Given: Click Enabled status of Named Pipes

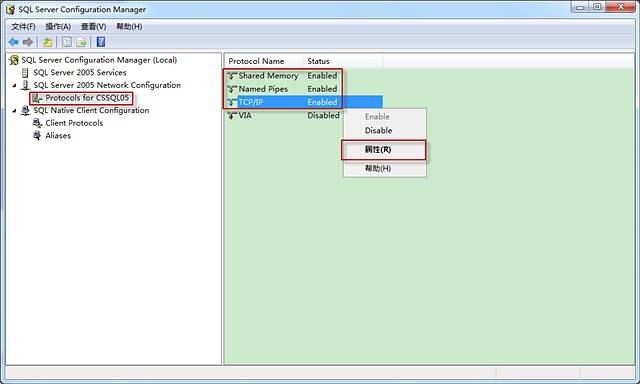Looking at the screenshot, I should pyautogui.click(x=322, y=89).
